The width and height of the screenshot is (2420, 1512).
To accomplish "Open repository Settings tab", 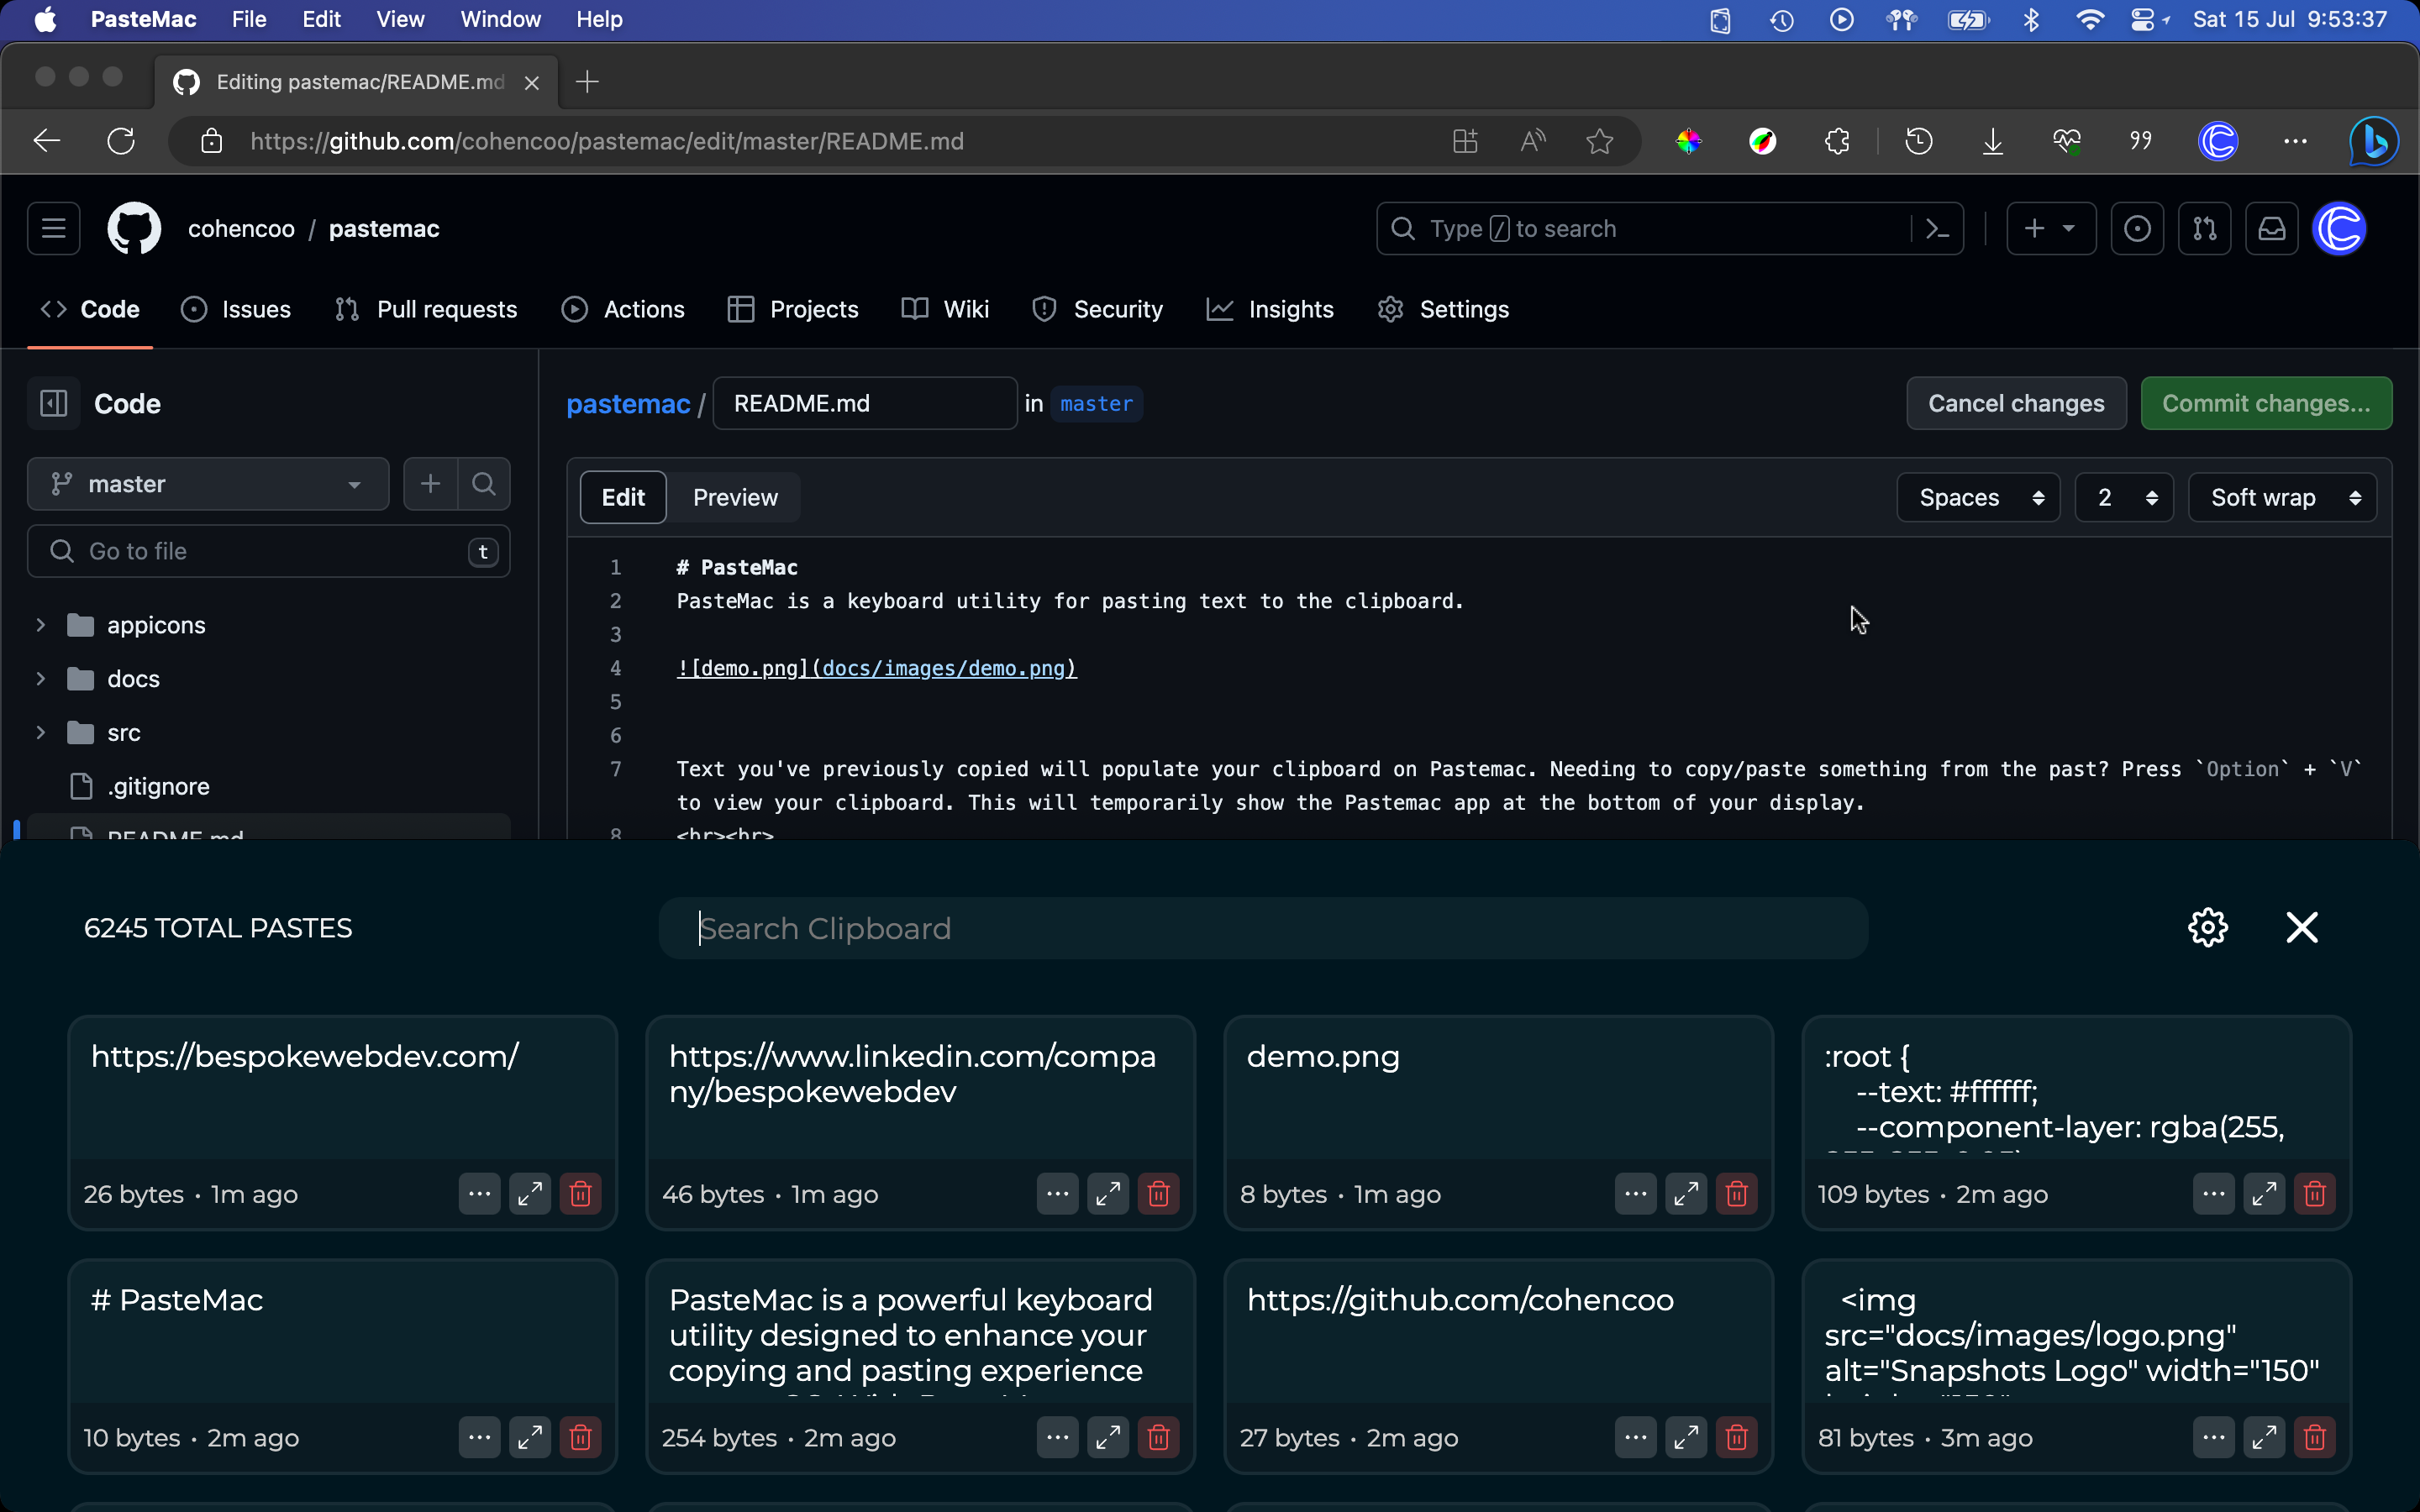I will click(x=1443, y=309).
